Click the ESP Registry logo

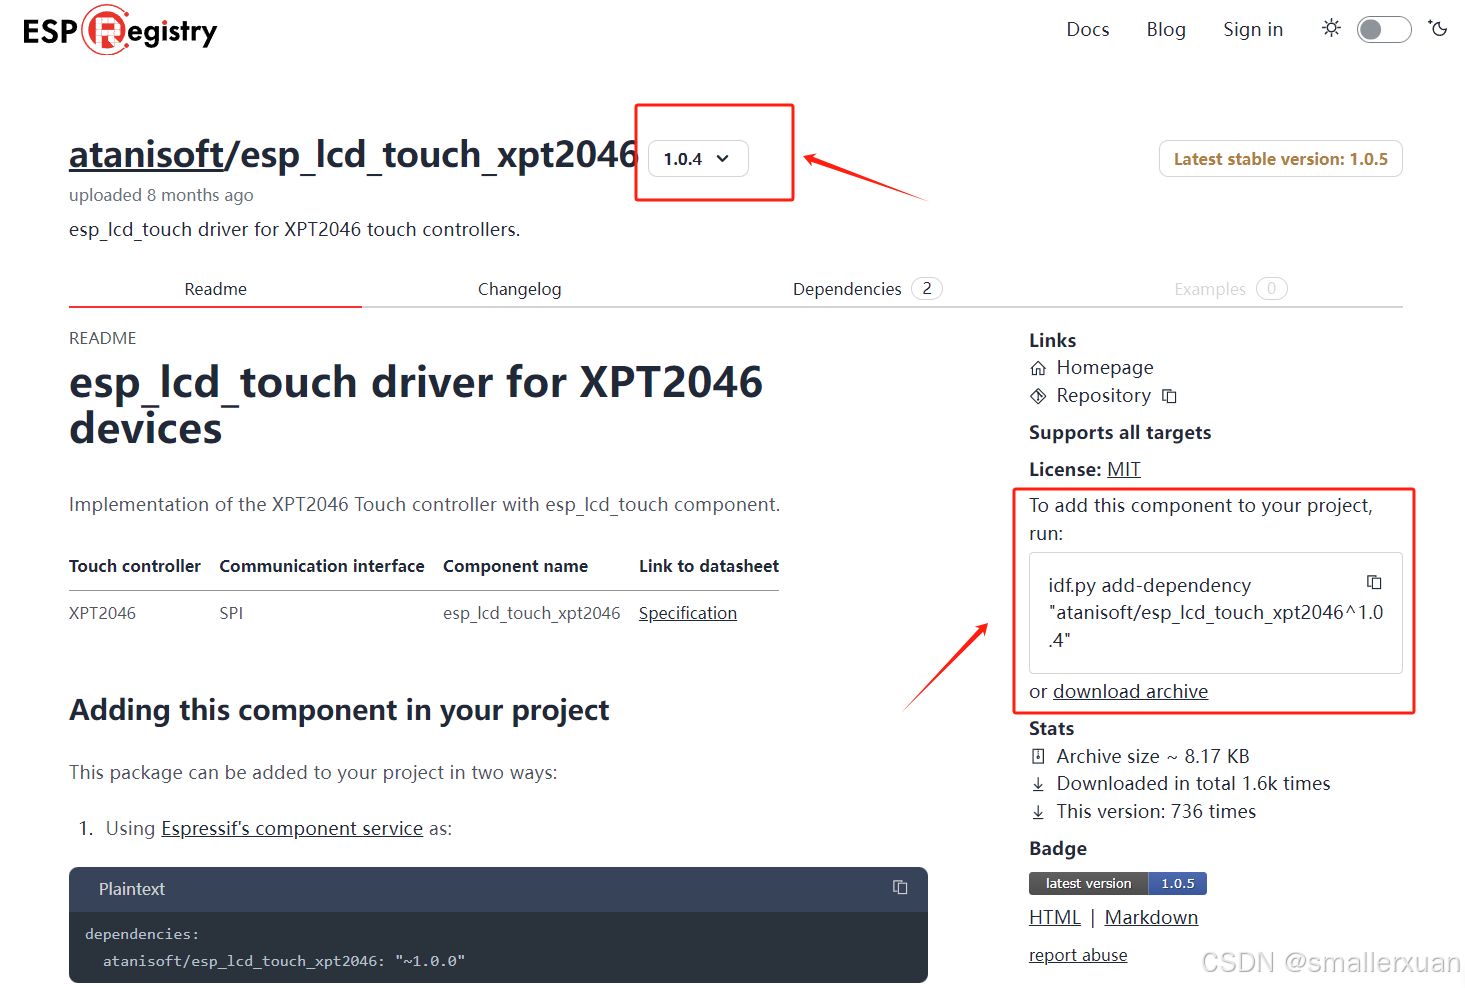click(118, 30)
